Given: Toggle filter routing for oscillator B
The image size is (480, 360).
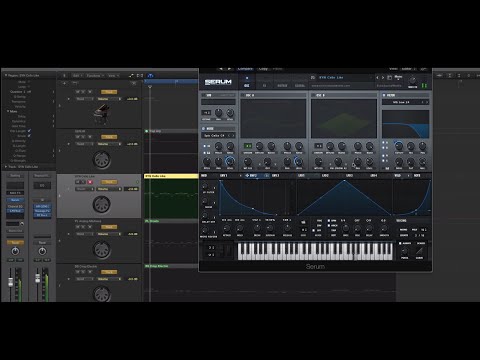Looking at the screenshot, I should pyautogui.click(x=383, y=148).
